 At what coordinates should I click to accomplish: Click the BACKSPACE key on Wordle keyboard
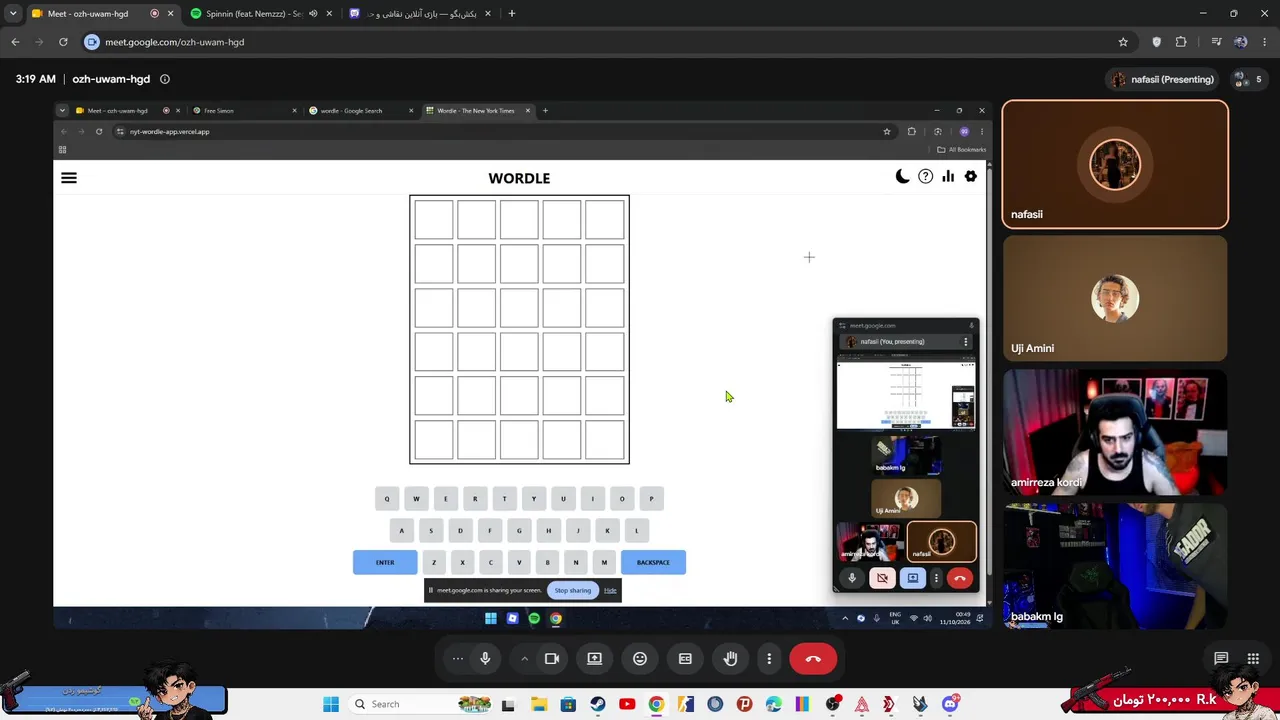coord(653,562)
